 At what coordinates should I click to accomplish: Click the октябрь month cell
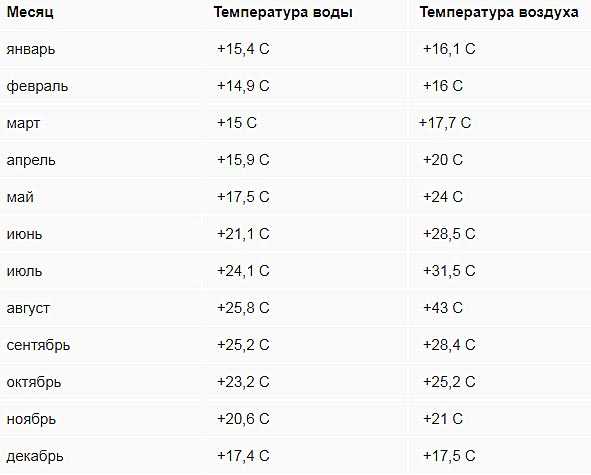pyautogui.click(x=34, y=382)
